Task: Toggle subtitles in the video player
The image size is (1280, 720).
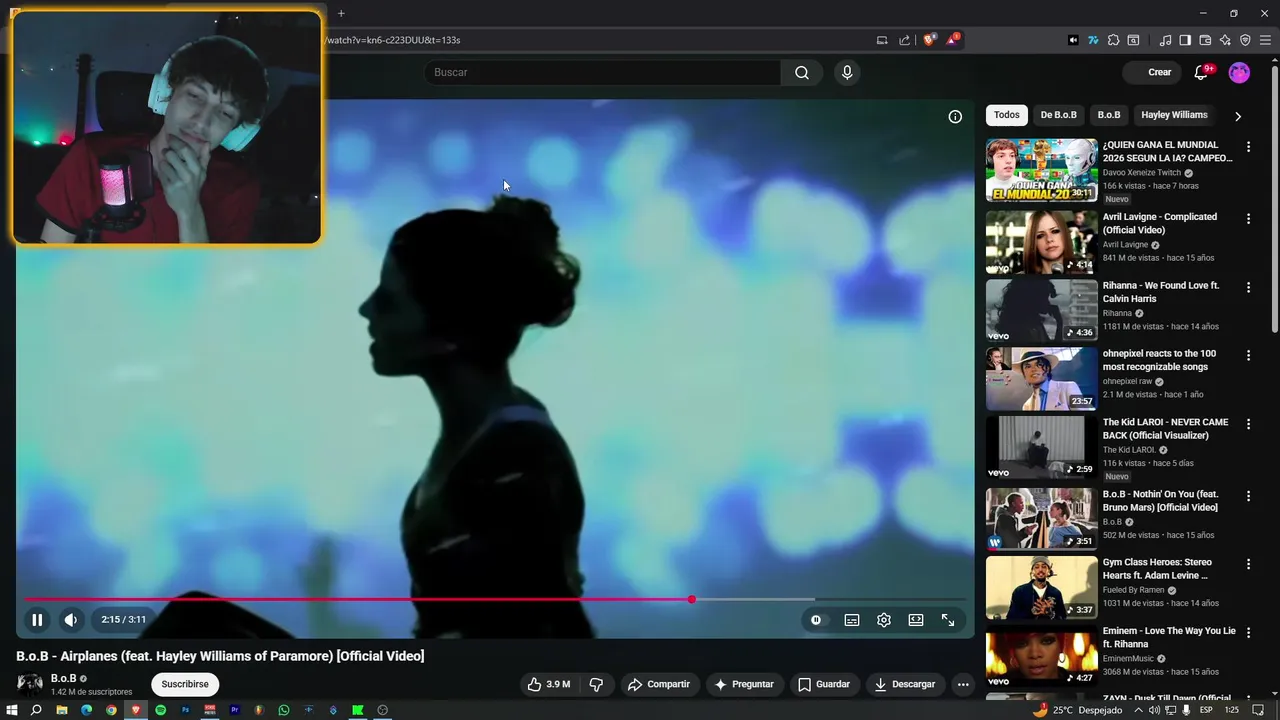Action: [x=852, y=620]
